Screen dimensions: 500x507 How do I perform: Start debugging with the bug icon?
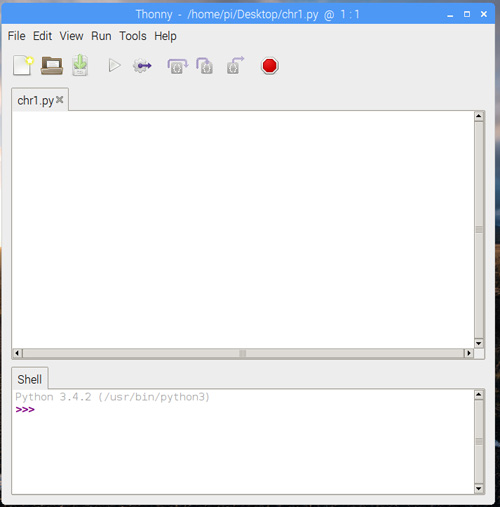point(142,66)
